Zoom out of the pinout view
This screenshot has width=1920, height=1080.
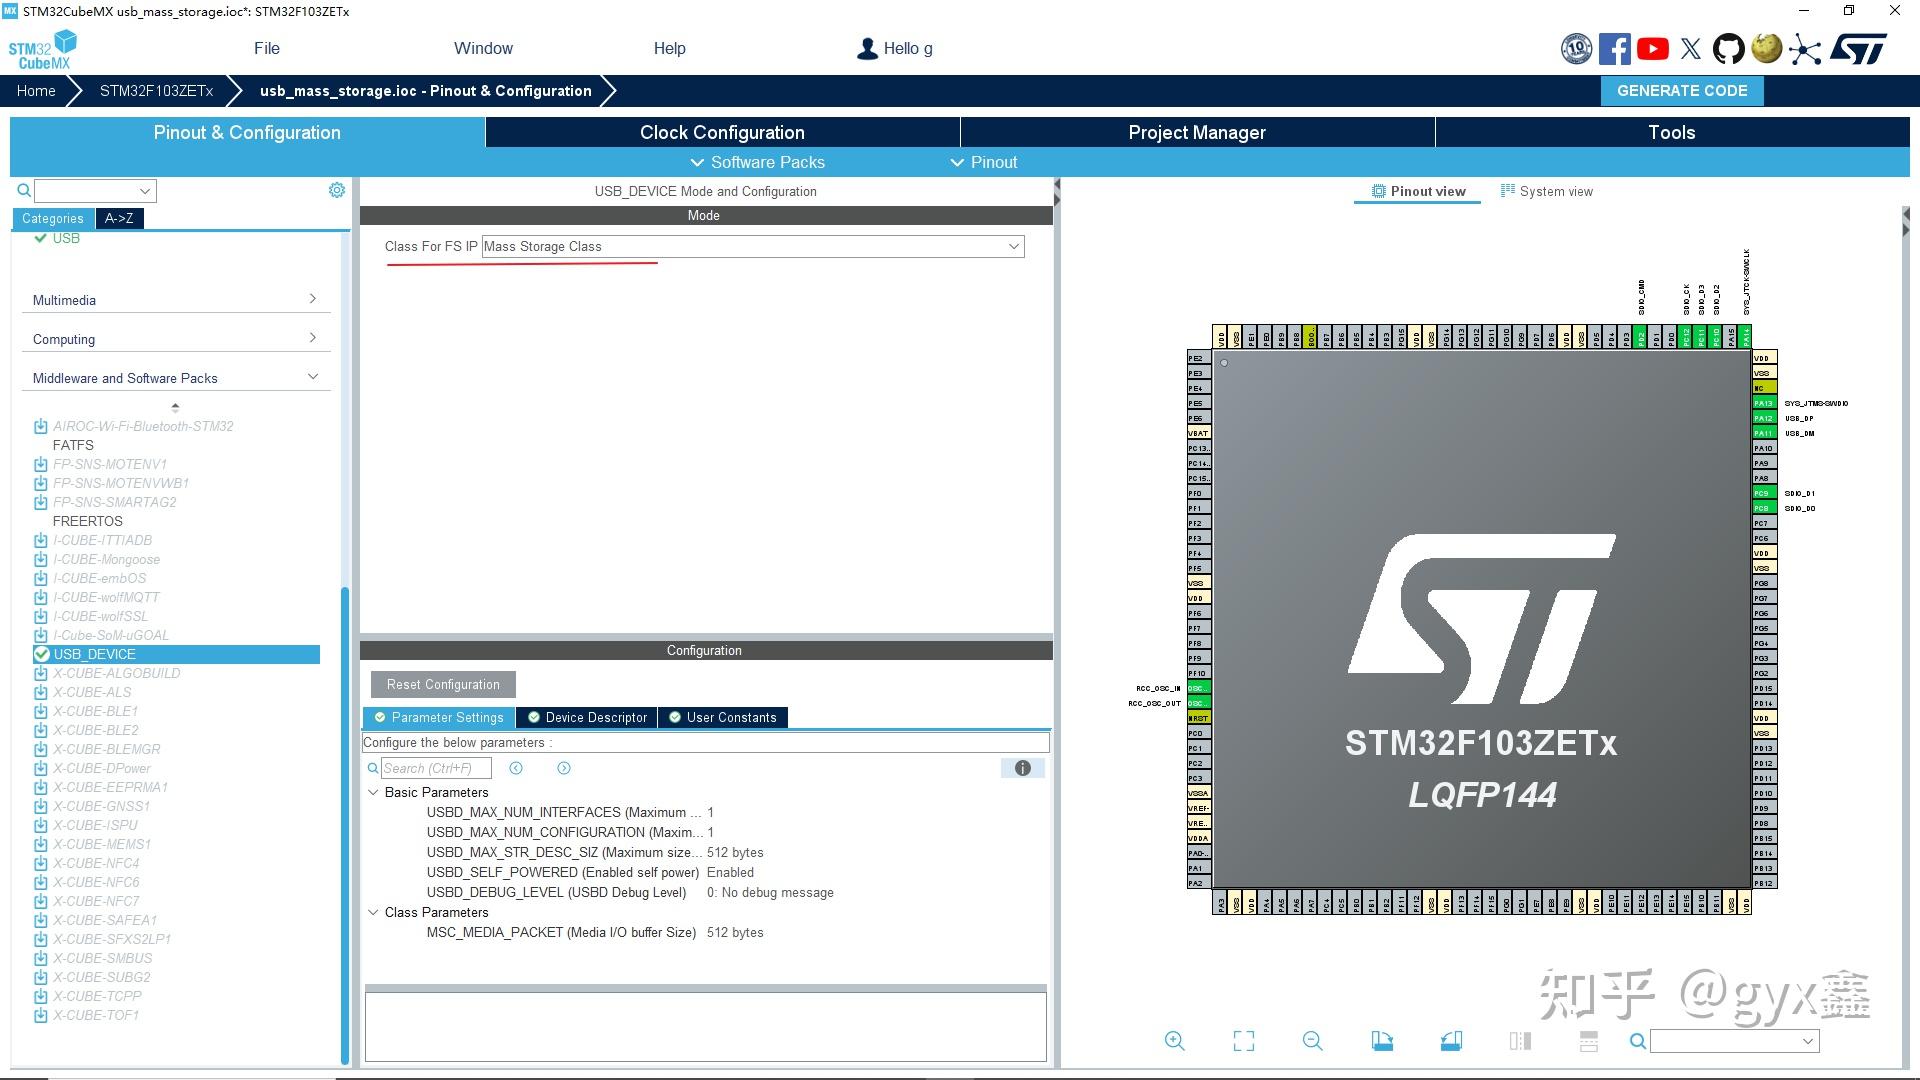pos(1313,1041)
